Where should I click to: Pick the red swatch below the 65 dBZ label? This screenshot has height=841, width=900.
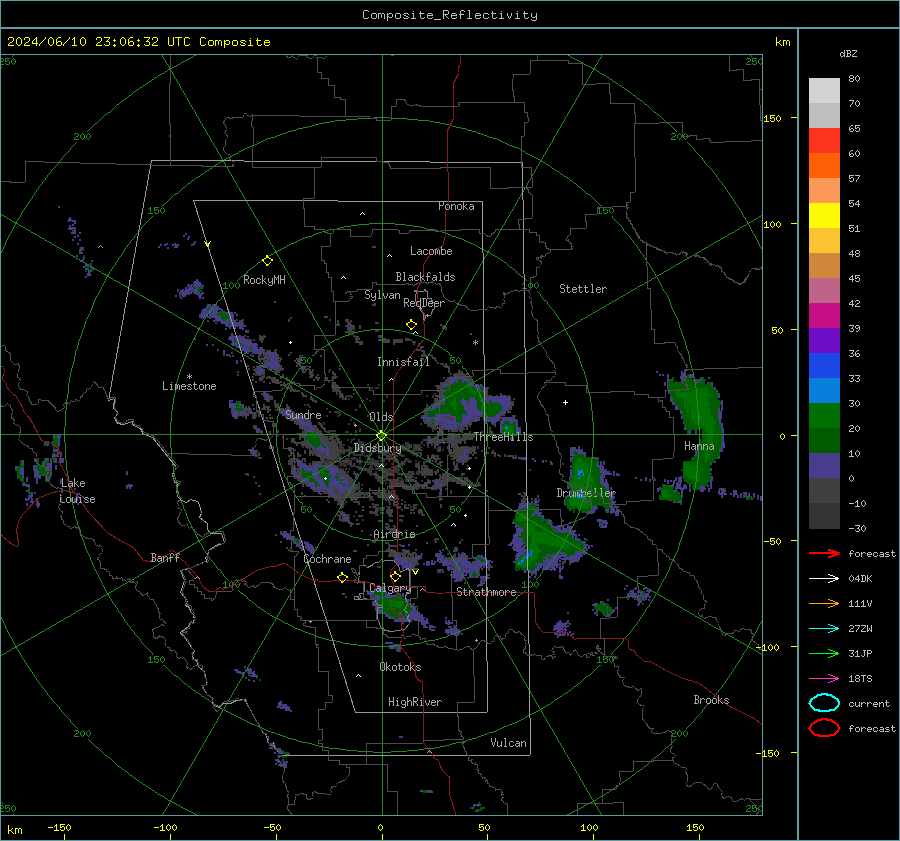click(x=824, y=141)
